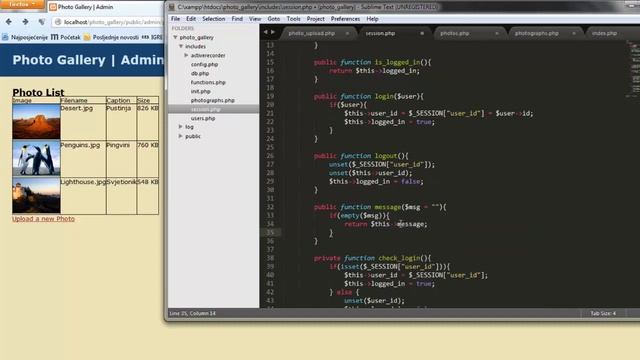Click the previous-tab left arrow in editor
This screenshot has height=360, width=640.
pyautogui.click(x=265, y=32)
